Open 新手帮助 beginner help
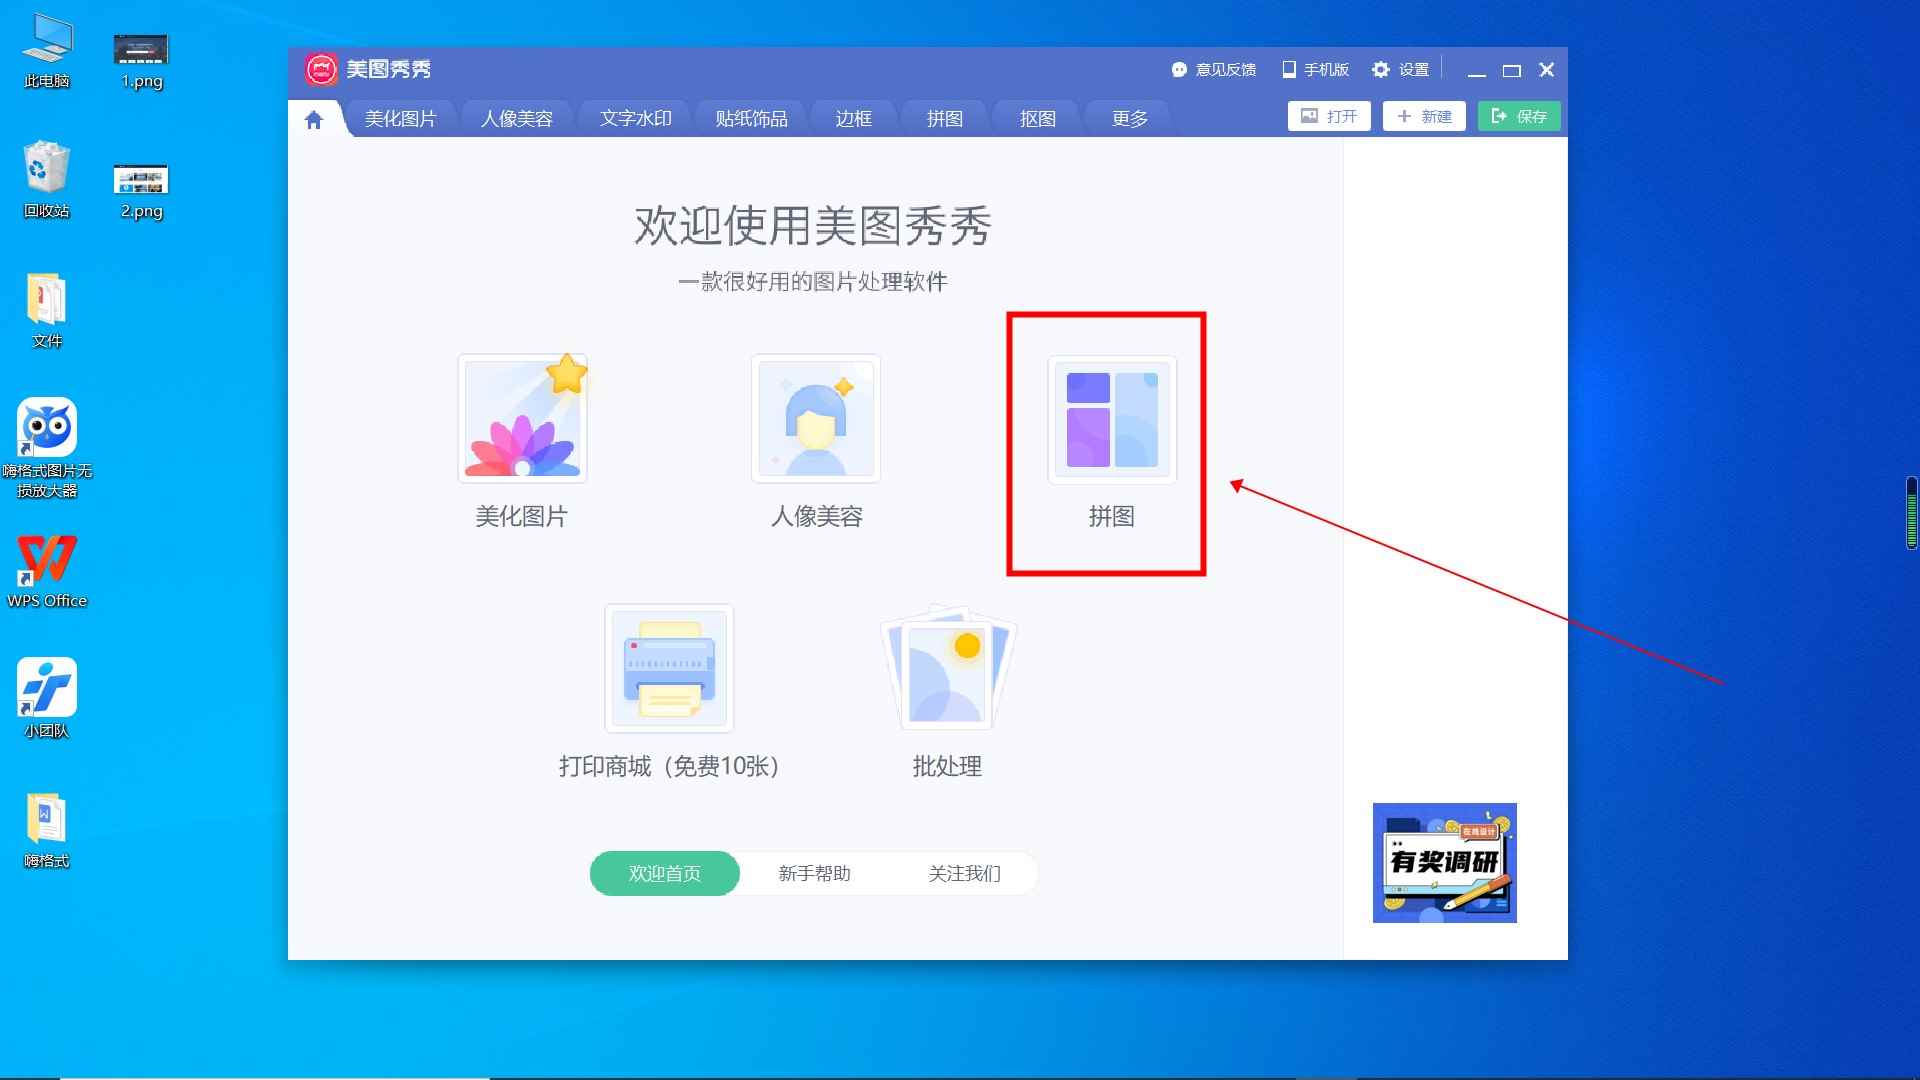This screenshot has height=1080, width=1920. pyautogui.click(x=812, y=873)
